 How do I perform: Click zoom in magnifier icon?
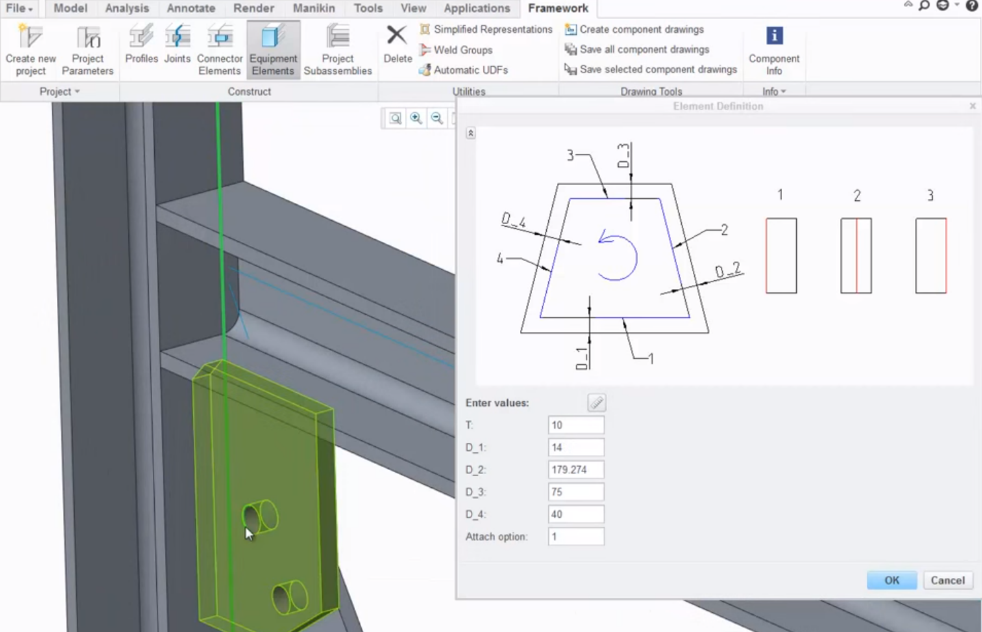click(x=416, y=118)
